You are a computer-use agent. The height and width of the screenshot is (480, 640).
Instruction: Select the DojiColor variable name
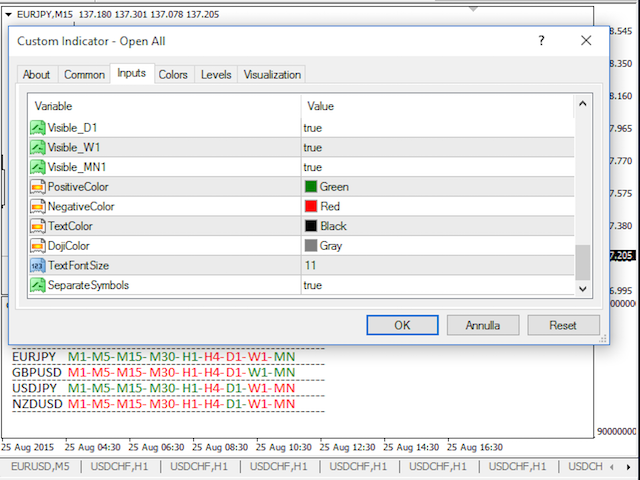69,246
